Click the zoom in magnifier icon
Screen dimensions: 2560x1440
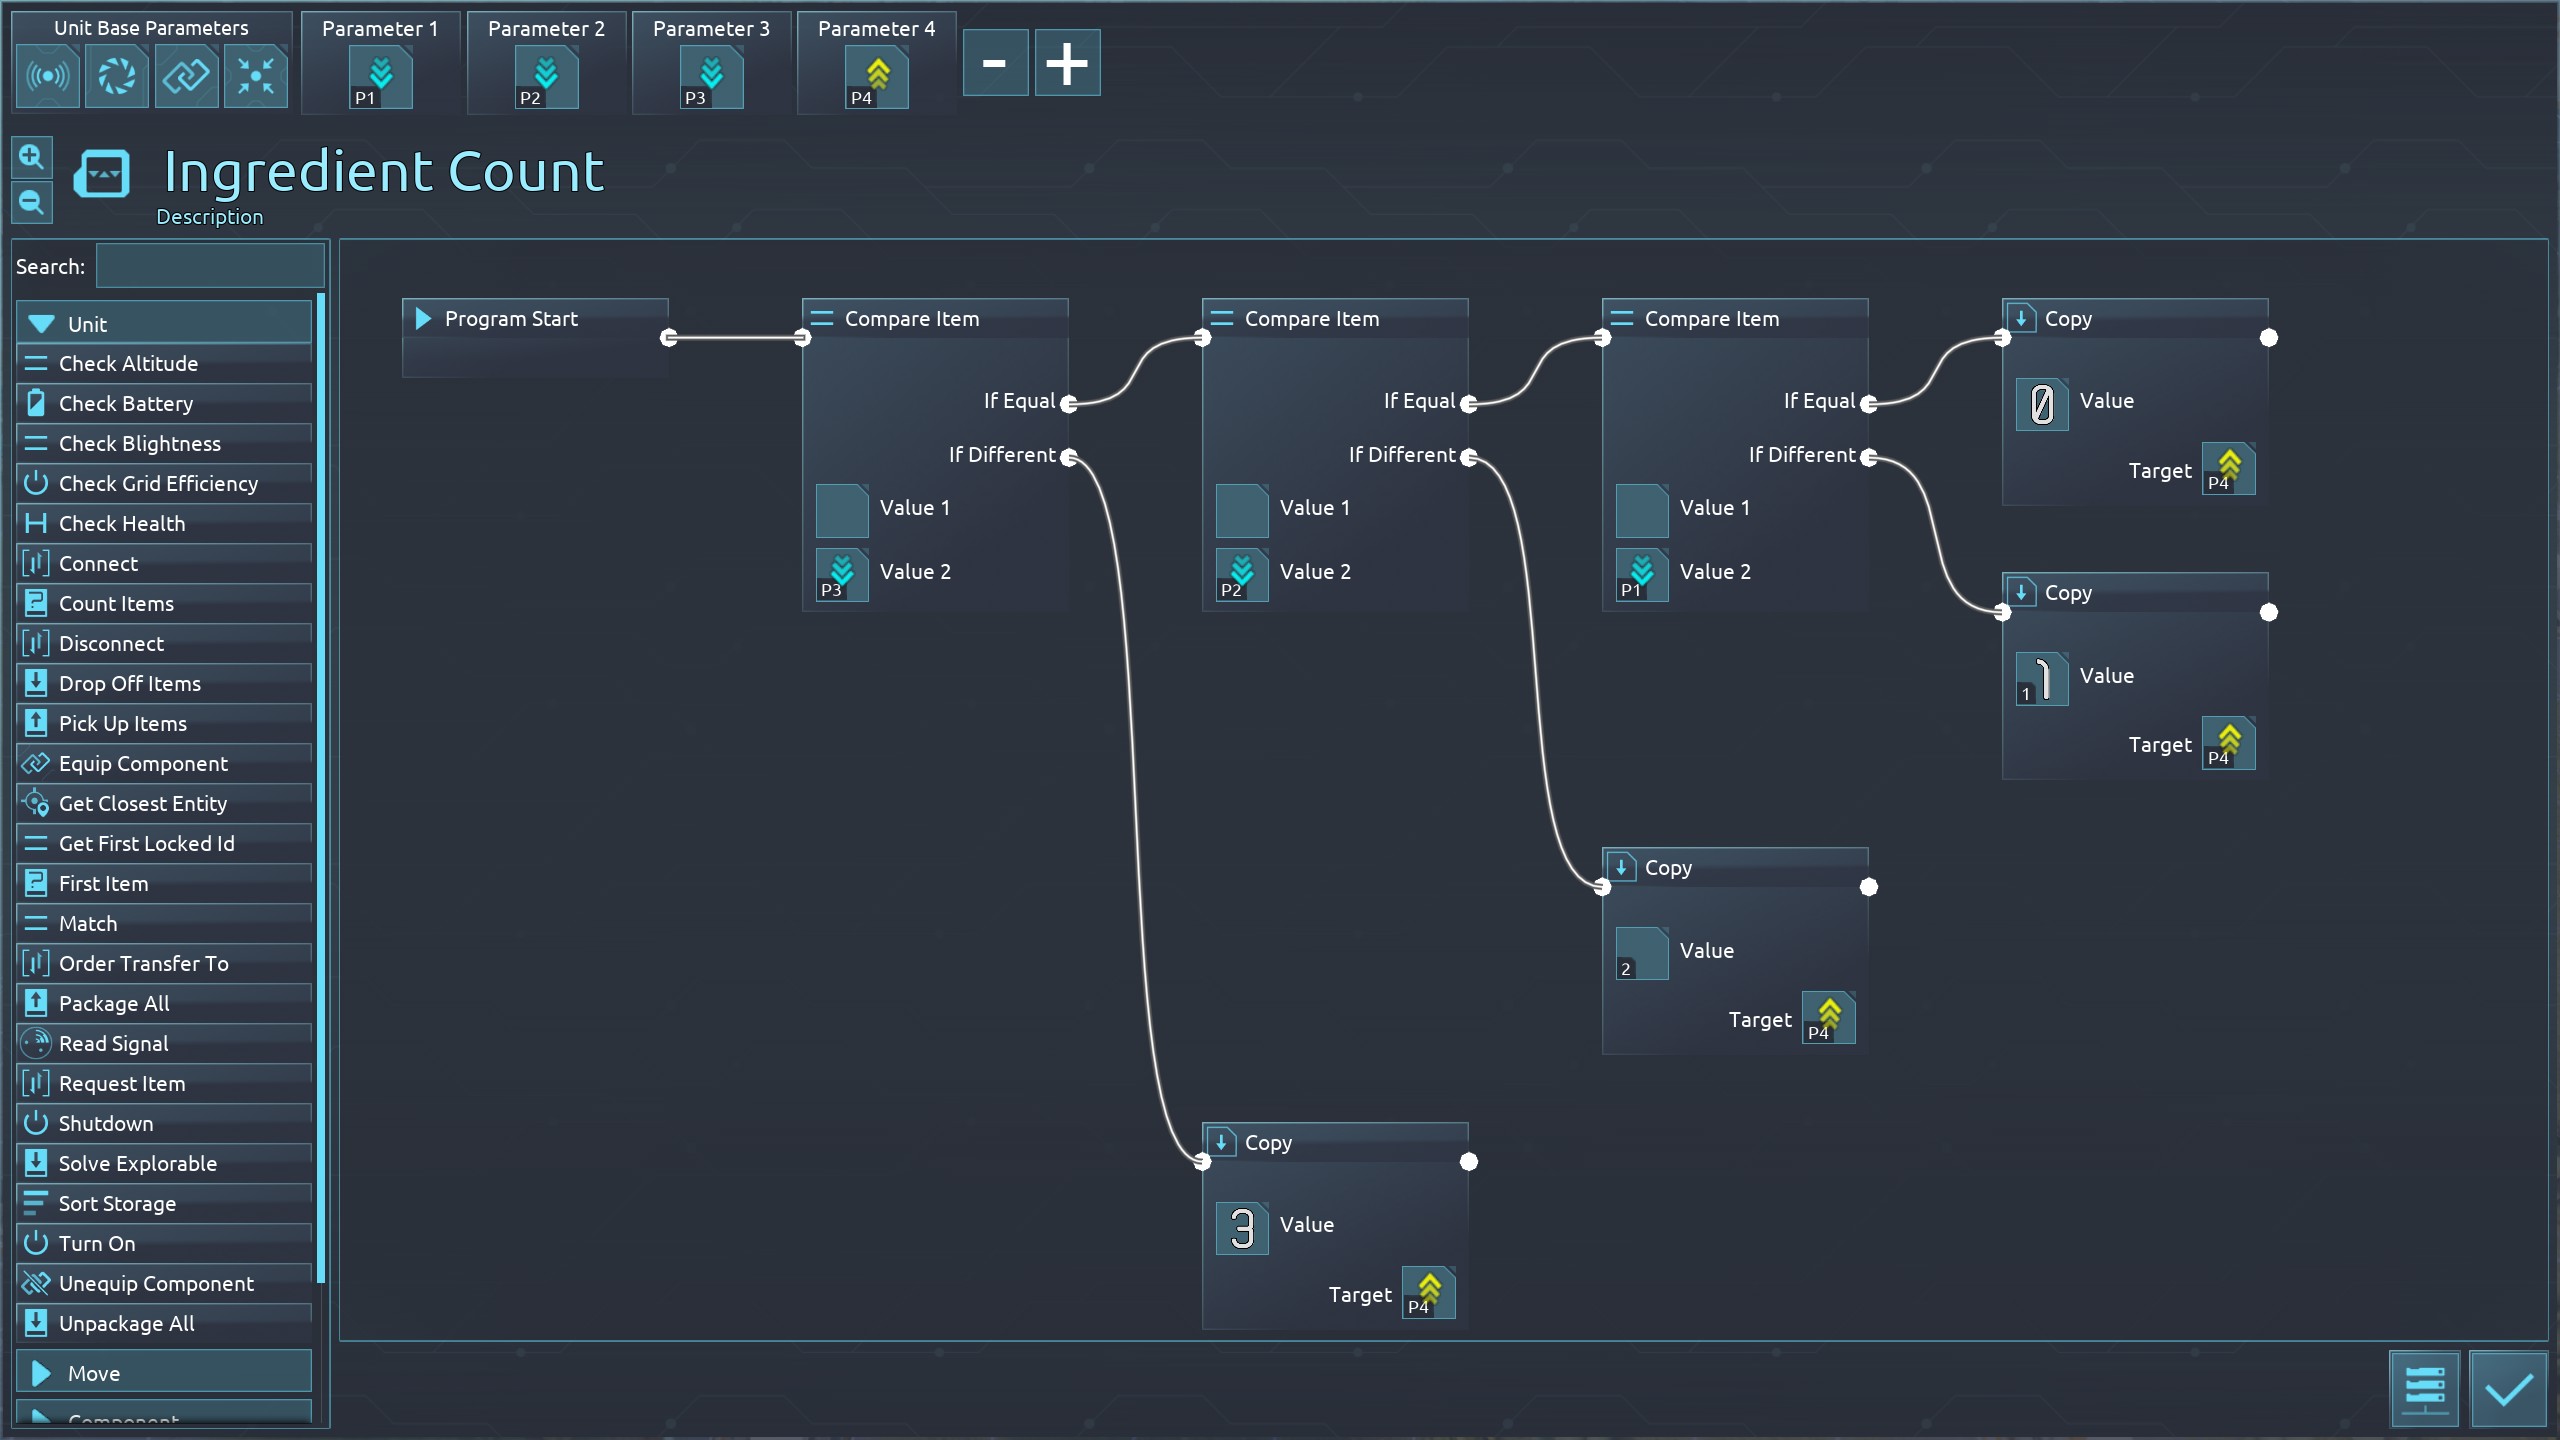(31, 157)
